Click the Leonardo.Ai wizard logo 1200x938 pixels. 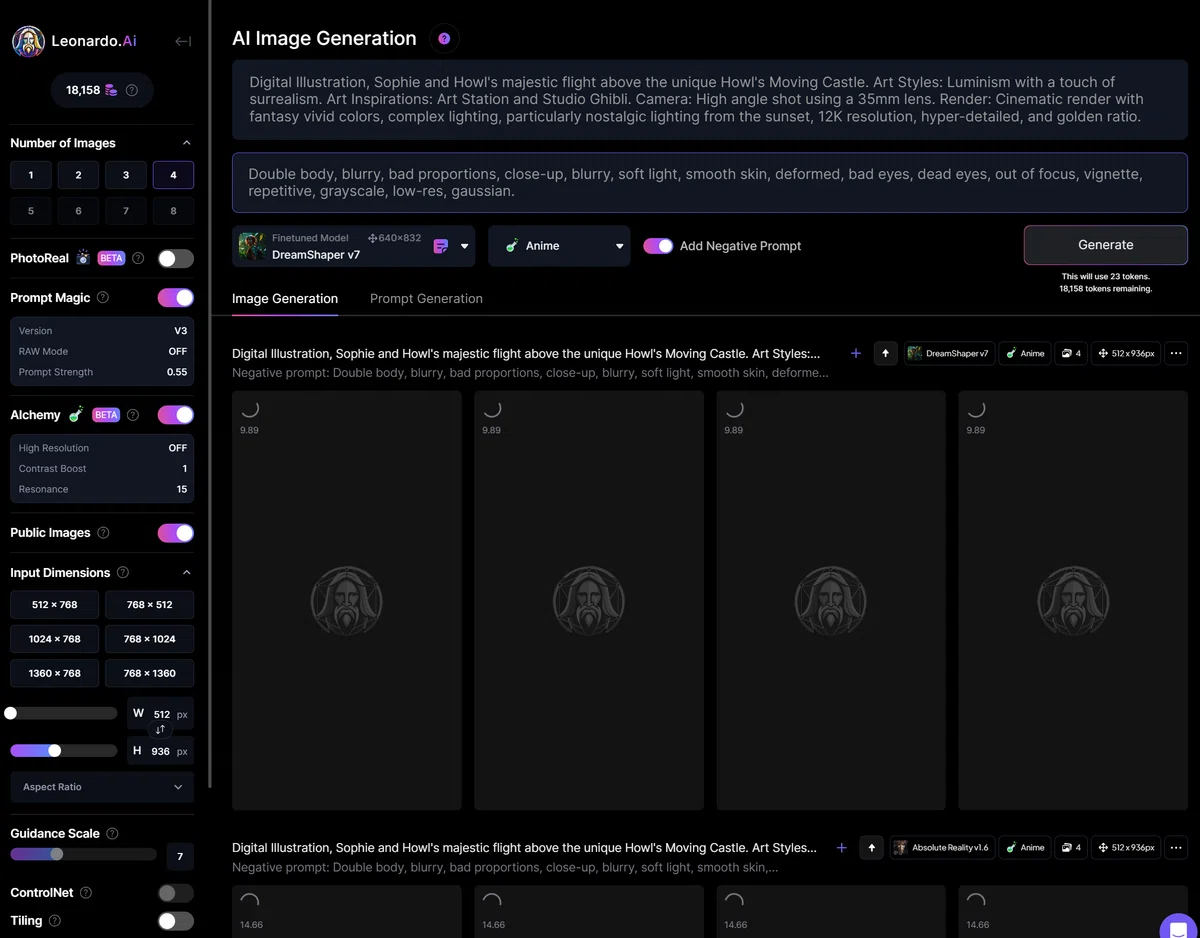coord(28,41)
